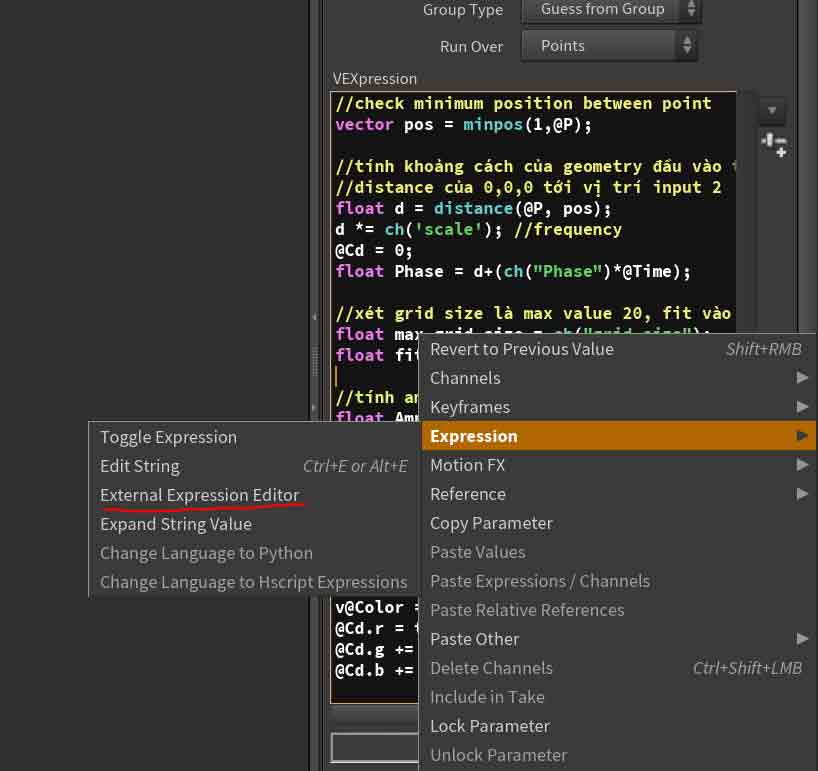
Task: Expand the Motion FX submenu
Action: (618, 465)
